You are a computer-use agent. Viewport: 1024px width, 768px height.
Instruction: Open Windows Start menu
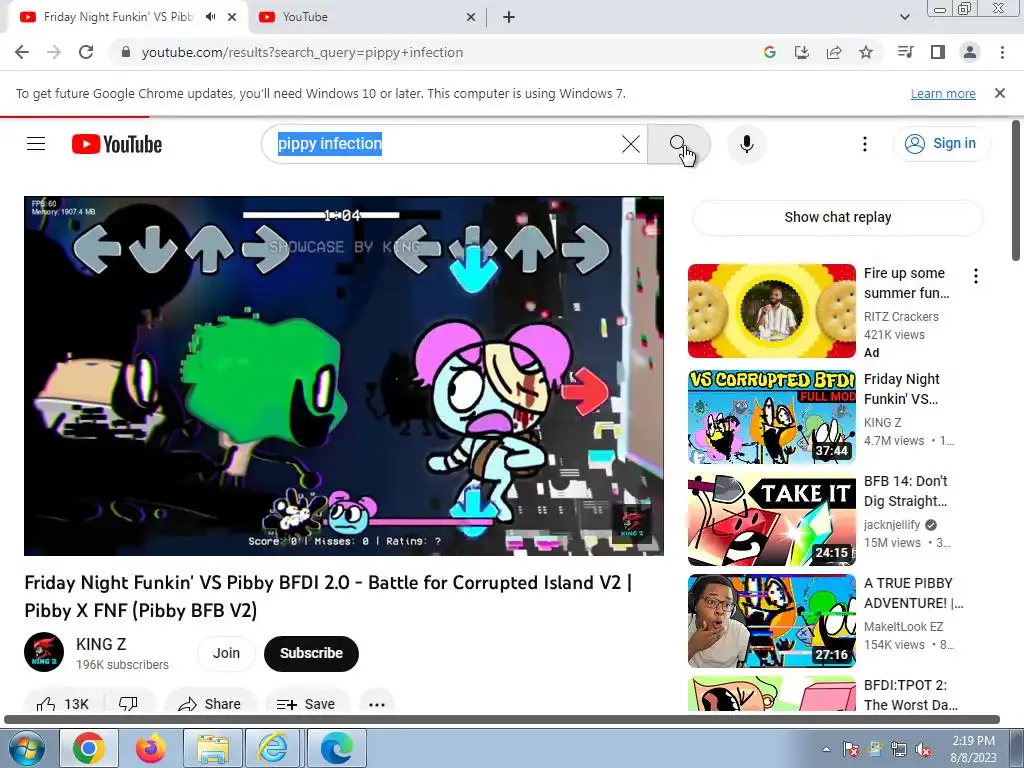pyautogui.click(x=26, y=748)
